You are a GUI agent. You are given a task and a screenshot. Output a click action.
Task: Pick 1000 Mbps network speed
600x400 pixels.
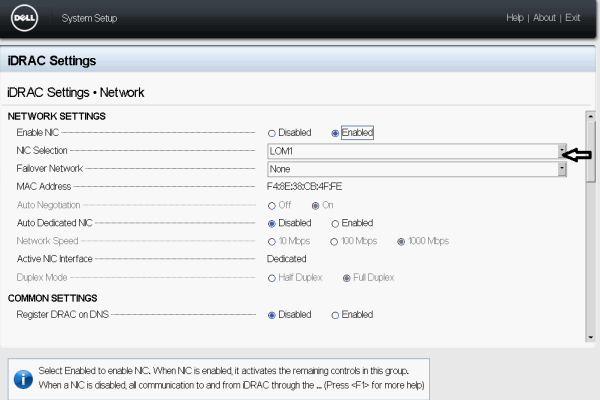pyautogui.click(x=401, y=242)
